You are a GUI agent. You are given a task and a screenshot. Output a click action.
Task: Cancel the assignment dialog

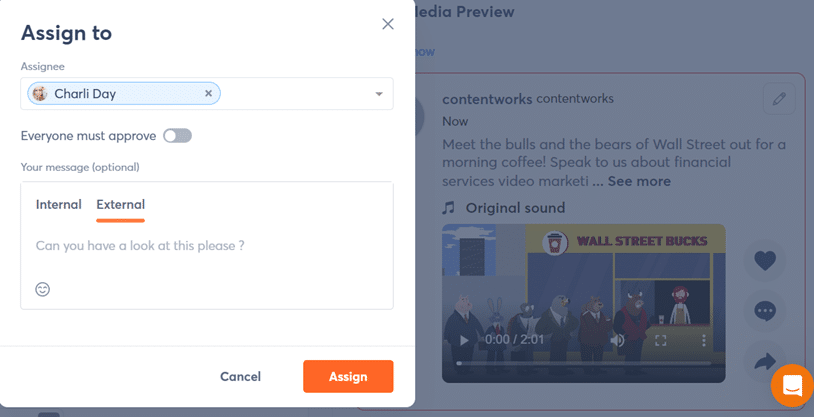coord(240,376)
